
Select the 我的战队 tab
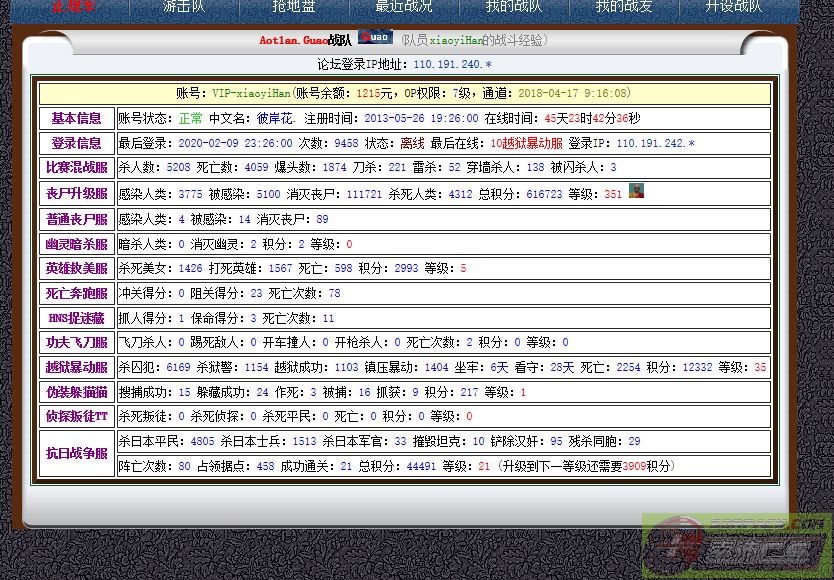tap(514, 6)
